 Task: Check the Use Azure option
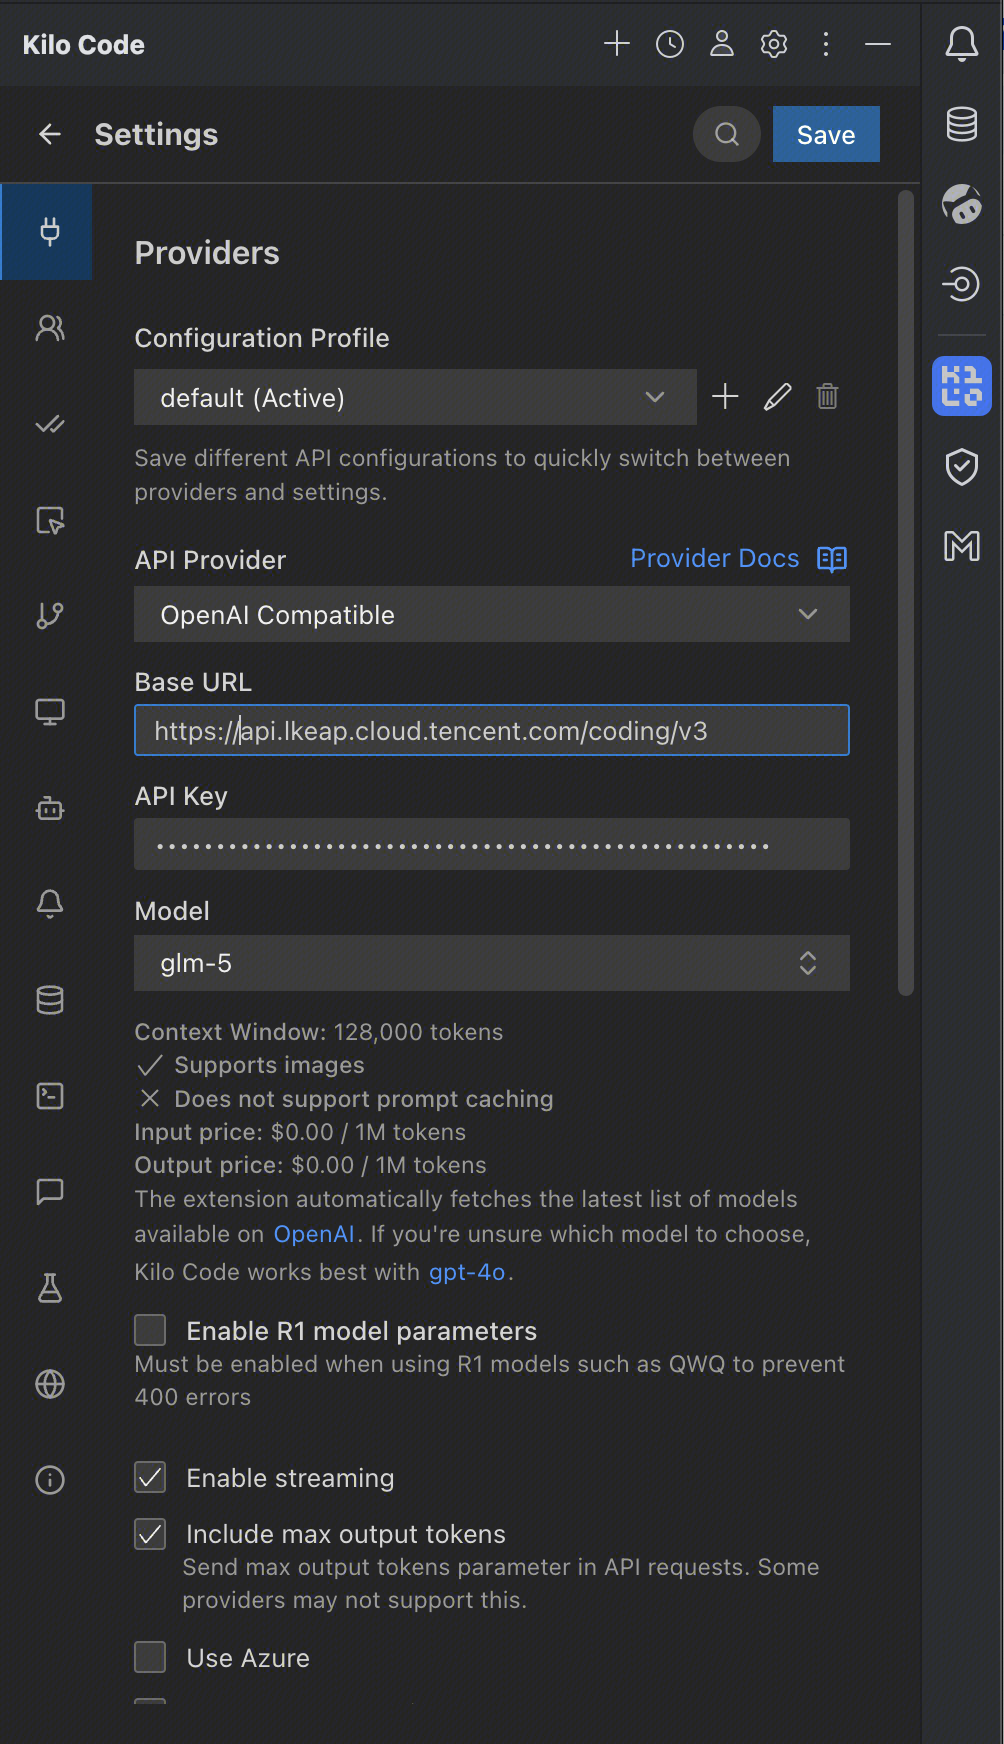[x=151, y=1657]
